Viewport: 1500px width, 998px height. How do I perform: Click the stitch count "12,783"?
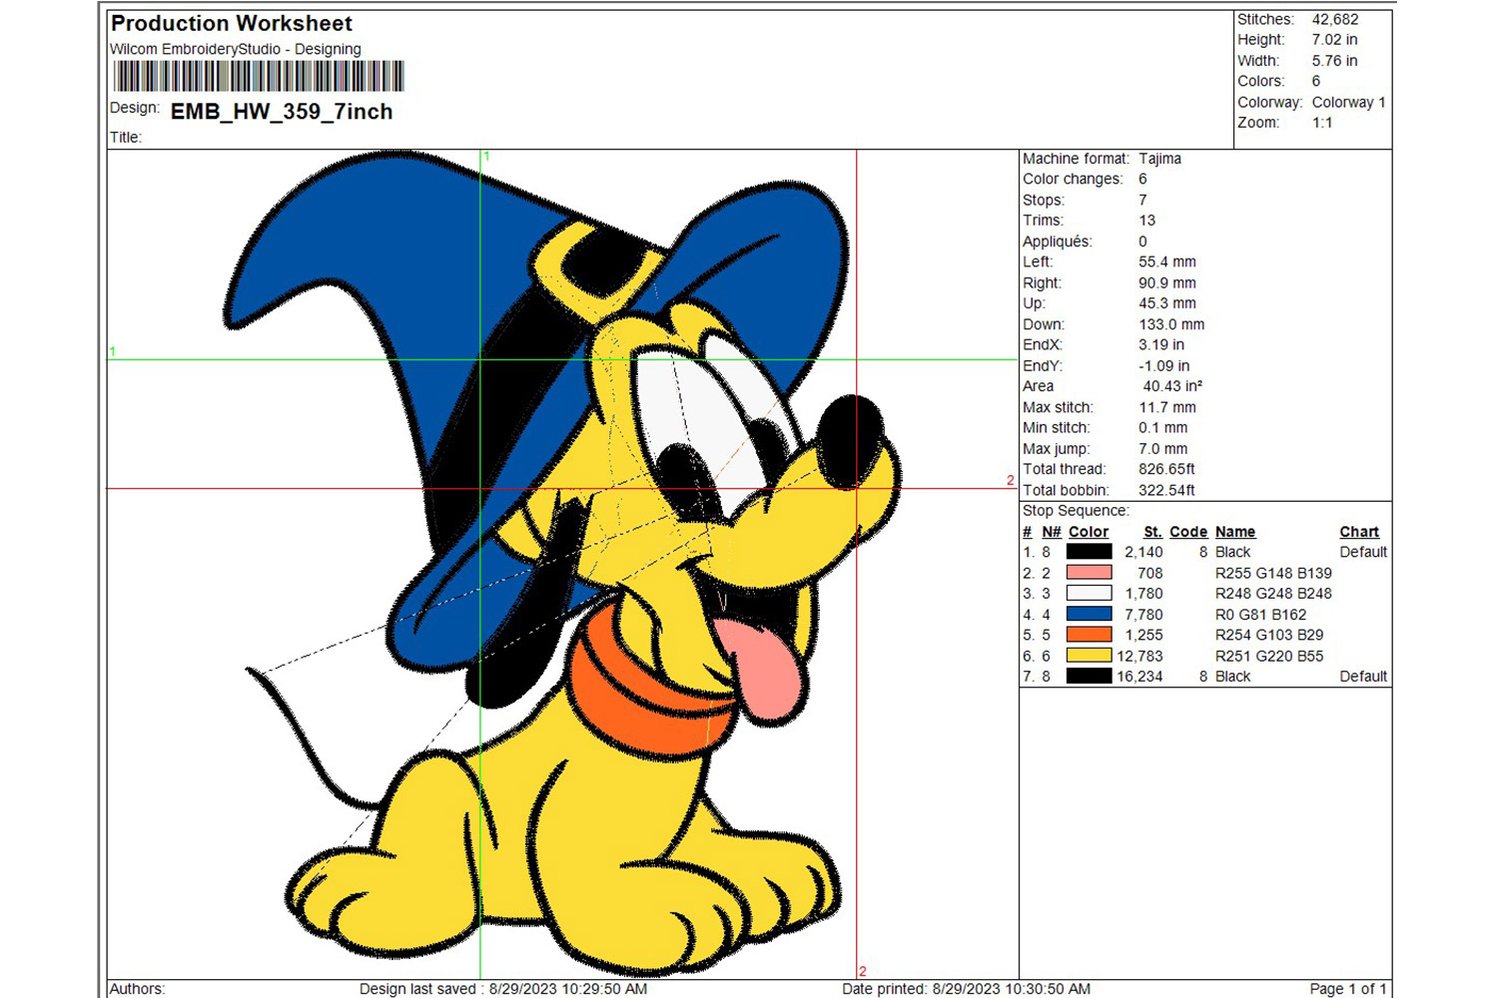[1140, 656]
